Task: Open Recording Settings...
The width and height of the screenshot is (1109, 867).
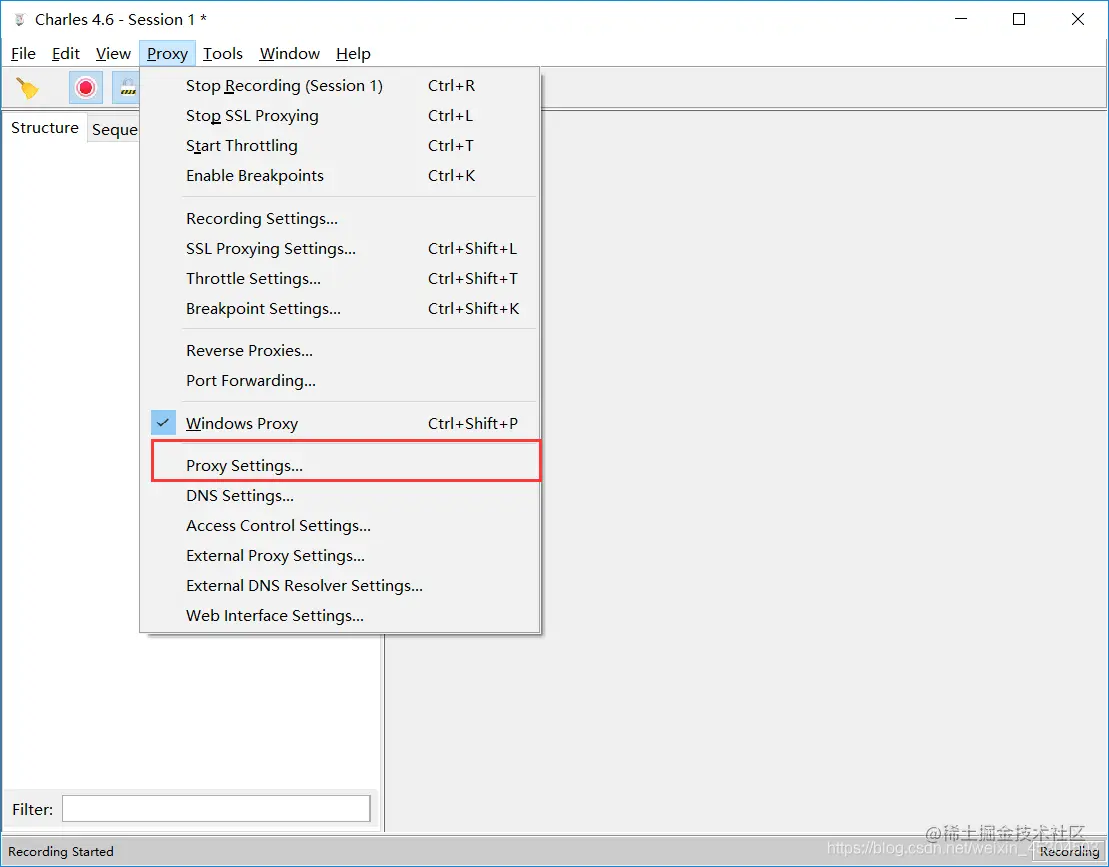Action: tap(339, 219)
